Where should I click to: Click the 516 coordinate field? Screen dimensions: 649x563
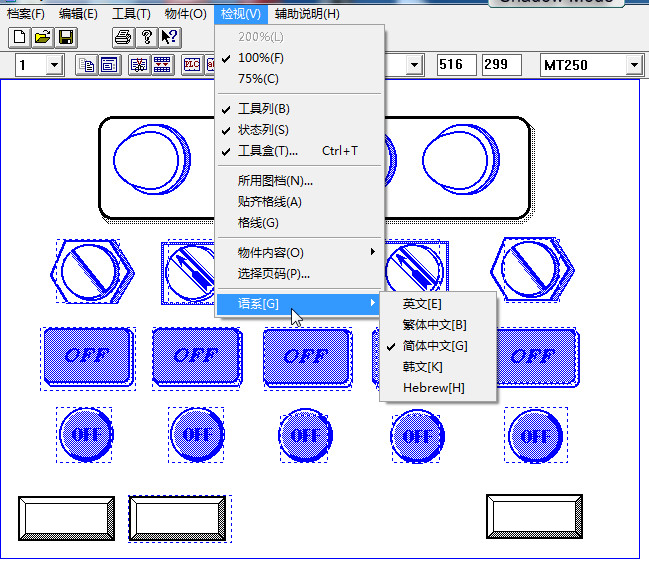[x=456, y=65]
